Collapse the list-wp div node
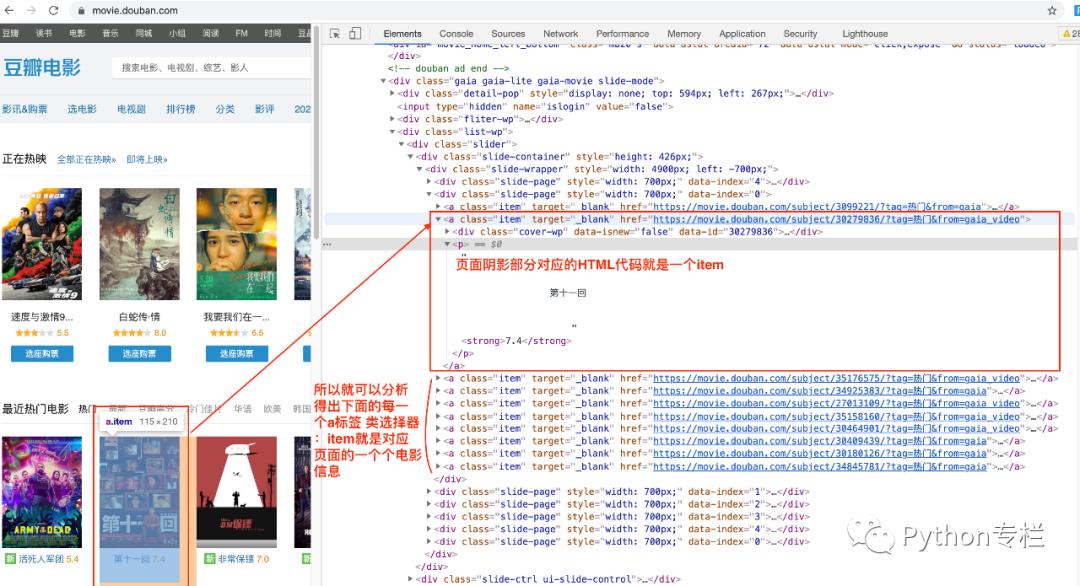This screenshot has height=586, width=1080. point(393,132)
